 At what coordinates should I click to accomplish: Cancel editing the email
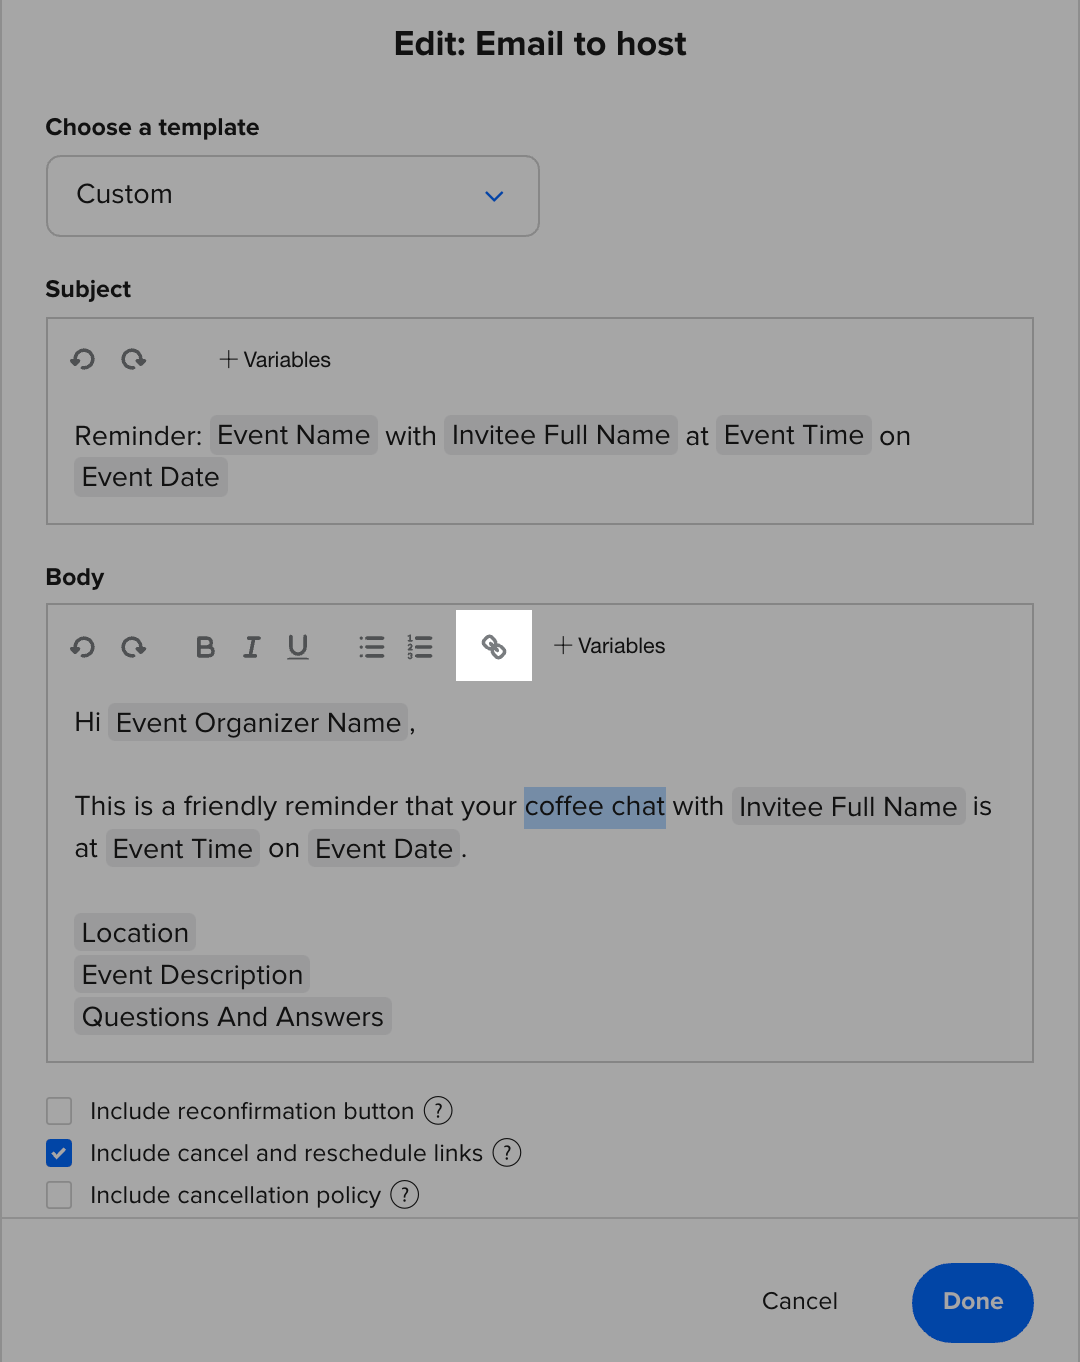tap(800, 1301)
